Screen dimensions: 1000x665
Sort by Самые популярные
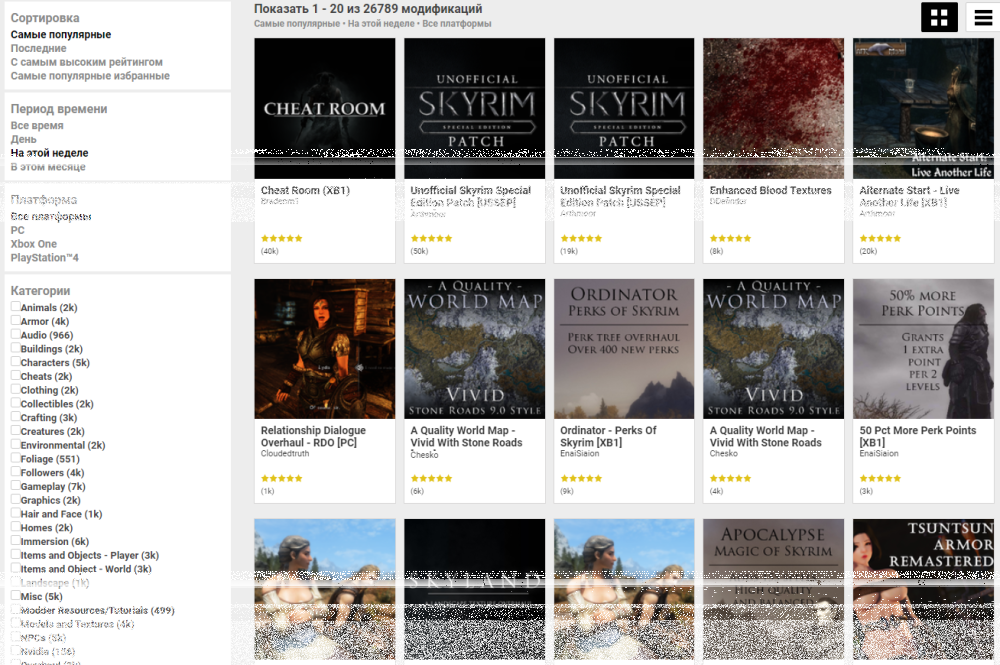[x=61, y=34]
